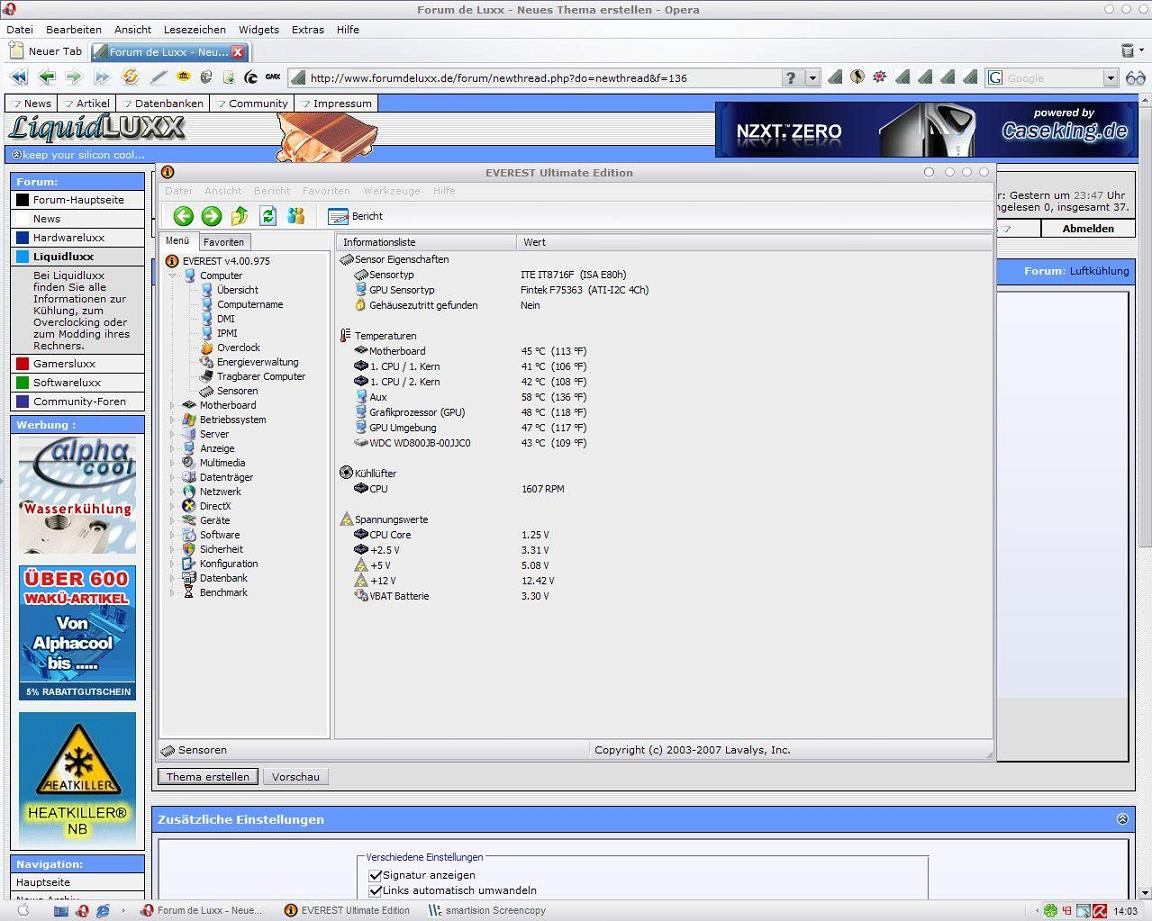Click the NZXT Zero Caseking banner
This screenshot has width=1152, height=921.
pyautogui.click(x=926, y=130)
